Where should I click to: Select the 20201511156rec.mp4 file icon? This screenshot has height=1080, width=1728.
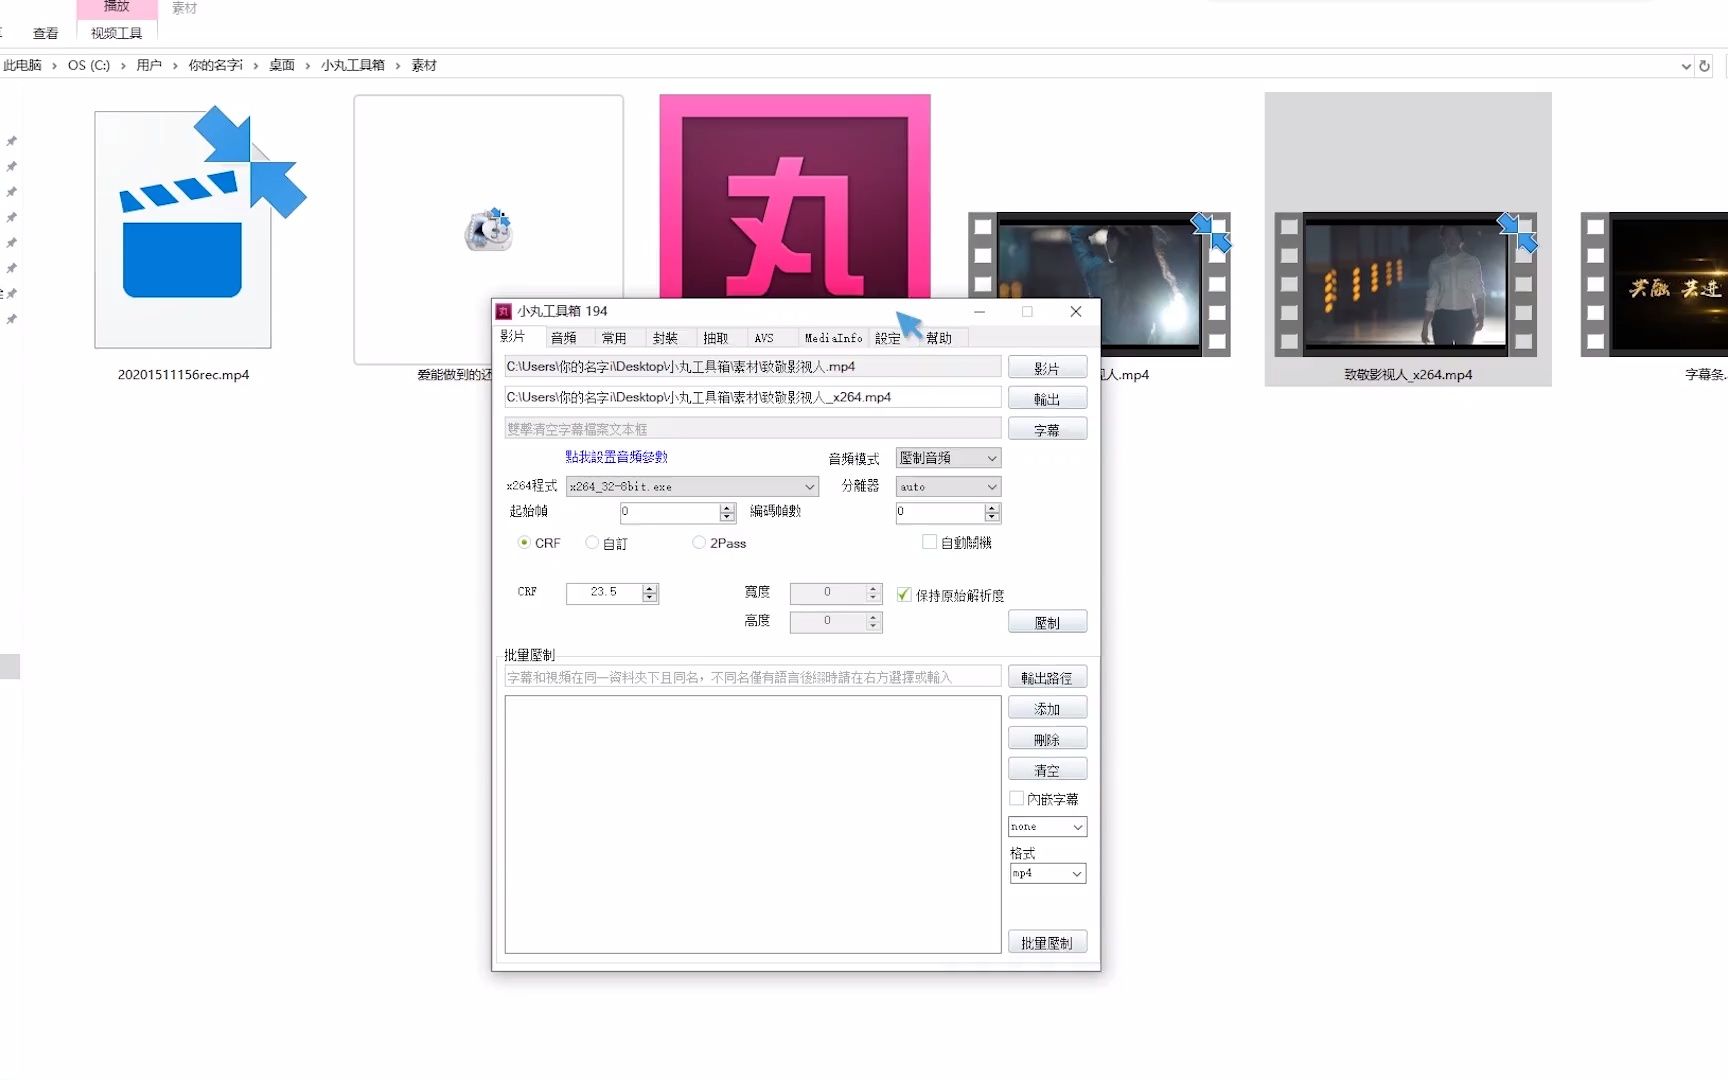(x=199, y=228)
